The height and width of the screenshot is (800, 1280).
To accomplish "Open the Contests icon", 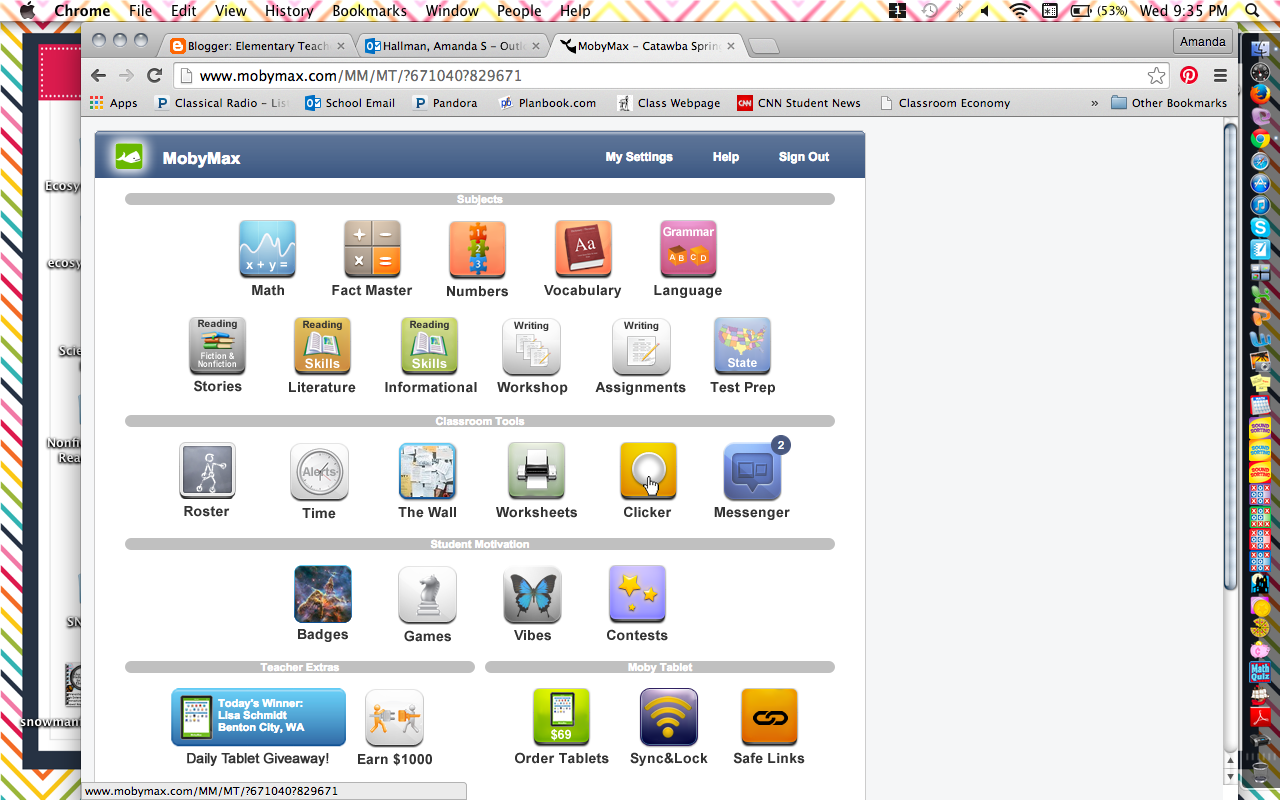I will 637,593.
